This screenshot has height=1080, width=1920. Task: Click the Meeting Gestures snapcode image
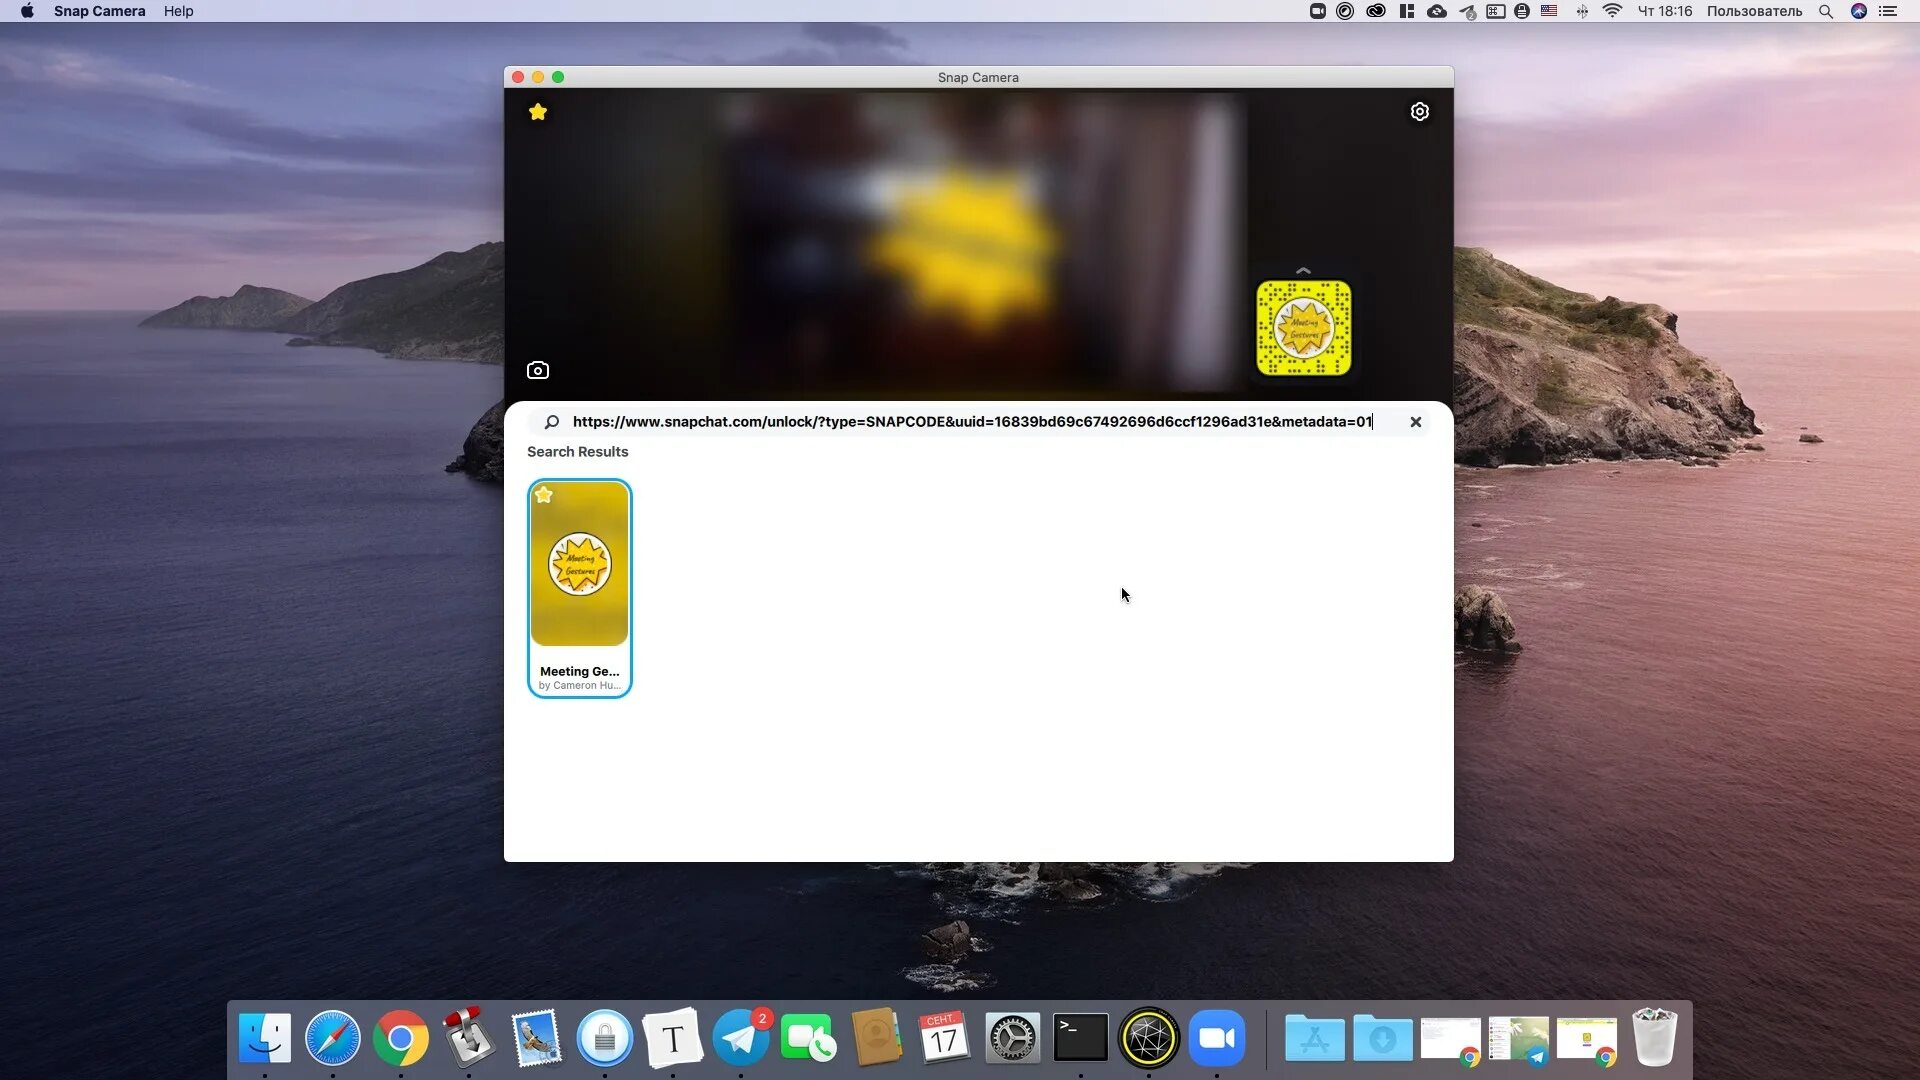[x=1303, y=328]
